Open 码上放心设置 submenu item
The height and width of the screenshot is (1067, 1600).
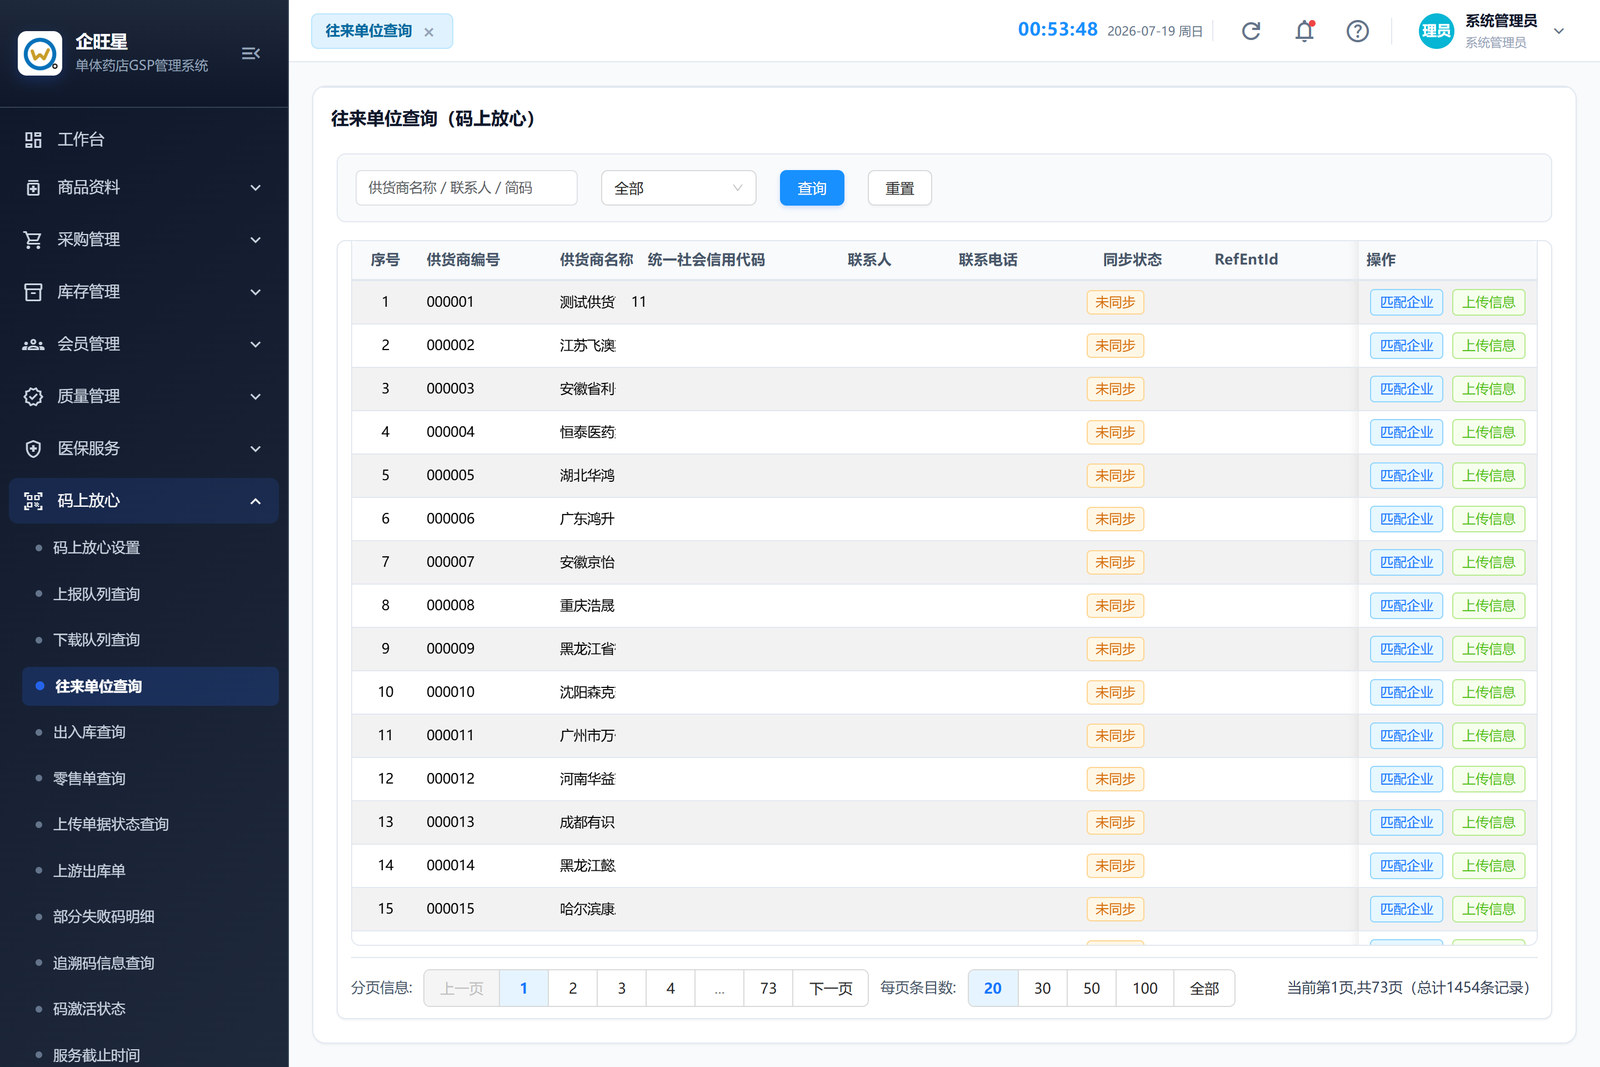coord(96,548)
